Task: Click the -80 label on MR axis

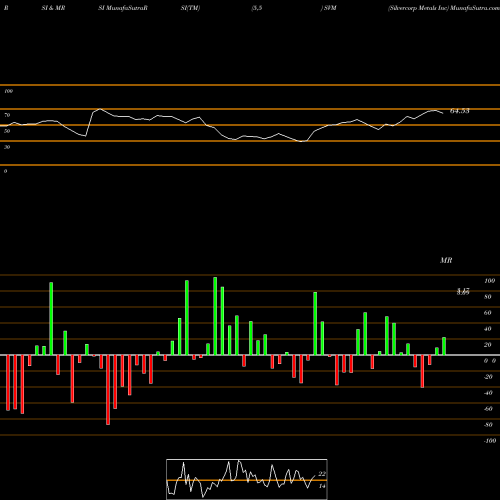Action: [488, 425]
